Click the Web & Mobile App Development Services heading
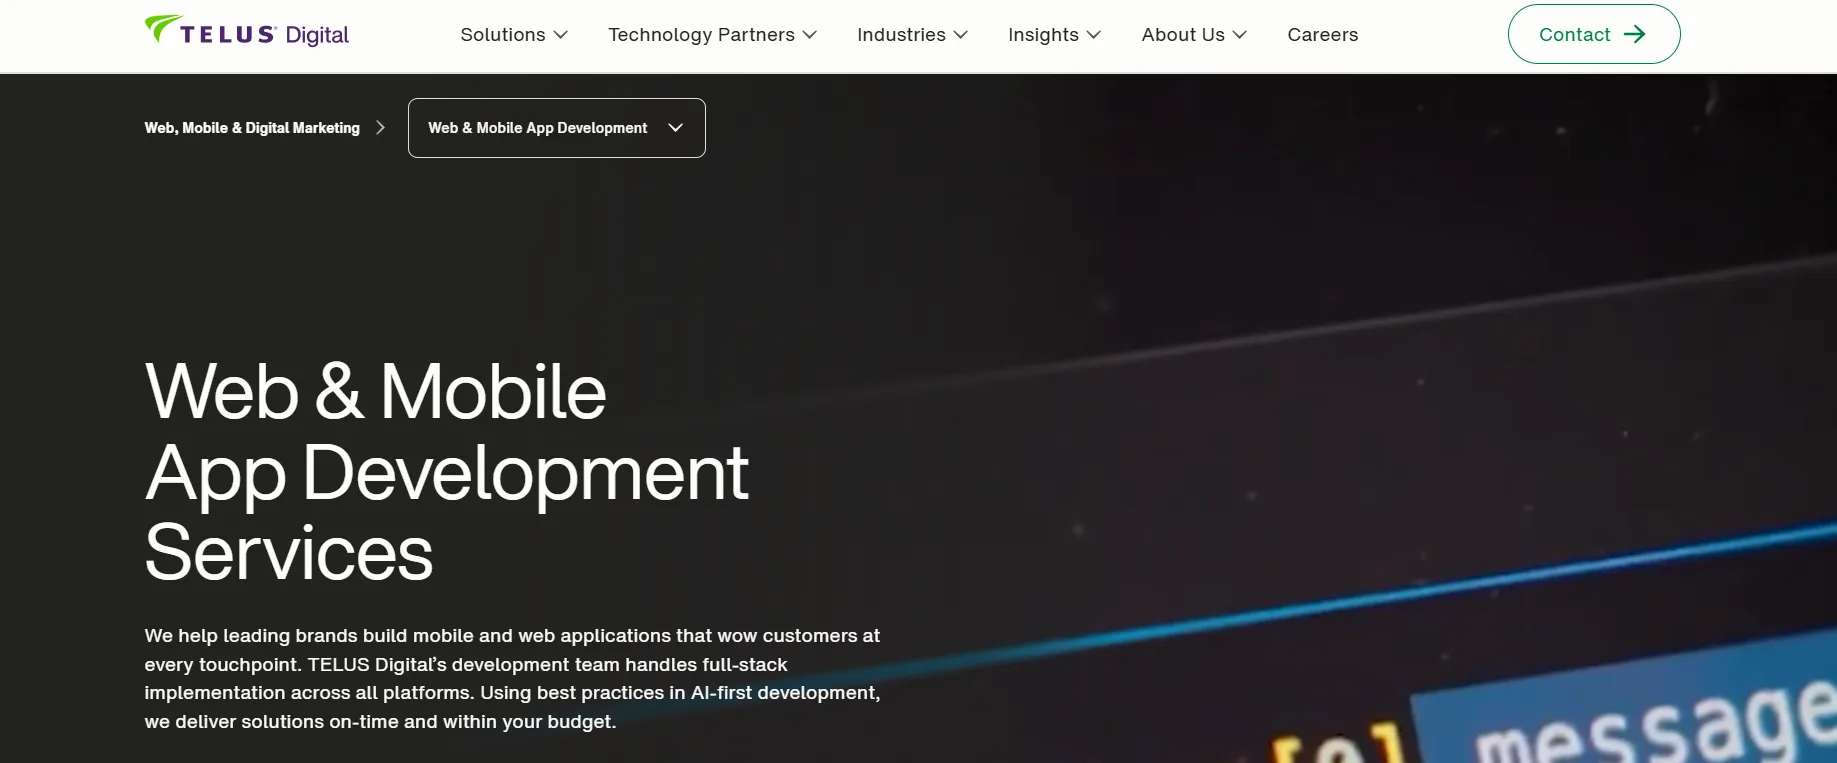The height and width of the screenshot is (763, 1837). coord(447,471)
